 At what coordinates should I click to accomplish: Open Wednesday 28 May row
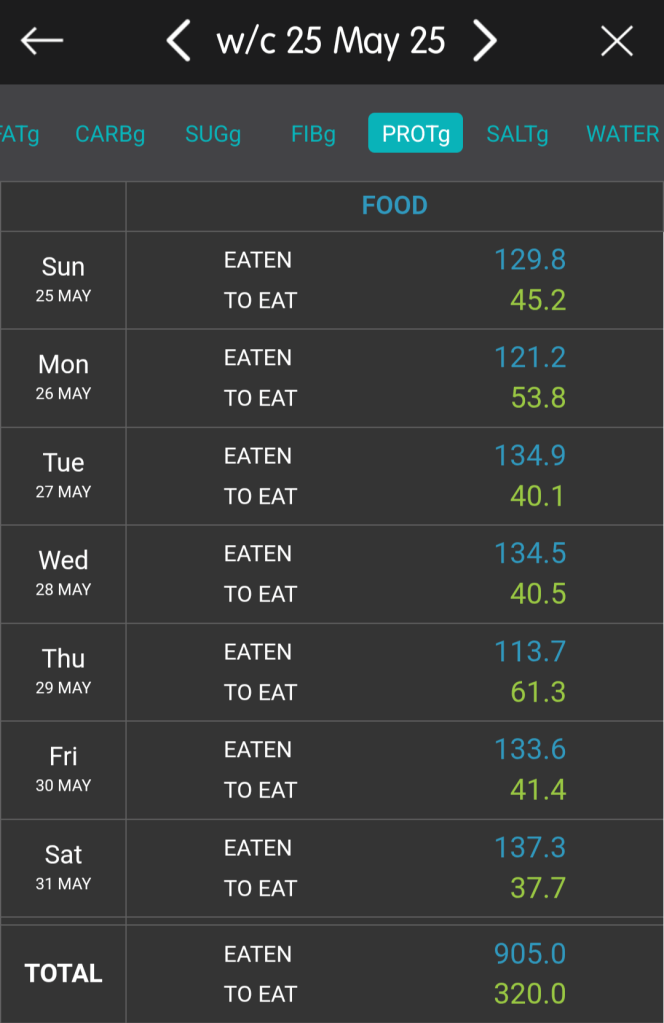coord(63,573)
